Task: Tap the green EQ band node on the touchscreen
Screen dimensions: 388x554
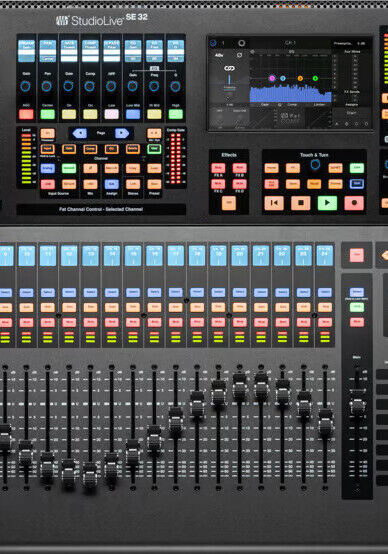Action: pos(315,78)
